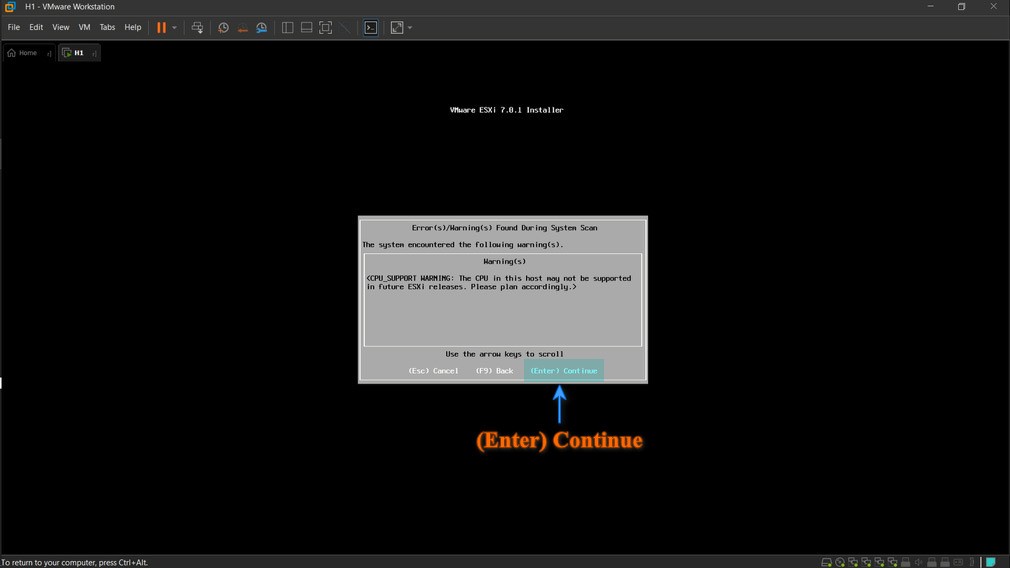Viewport: 1010px width, 568px height.
Task: Click the CD/DVD drive status icon
Action: (x=840, y=562)
